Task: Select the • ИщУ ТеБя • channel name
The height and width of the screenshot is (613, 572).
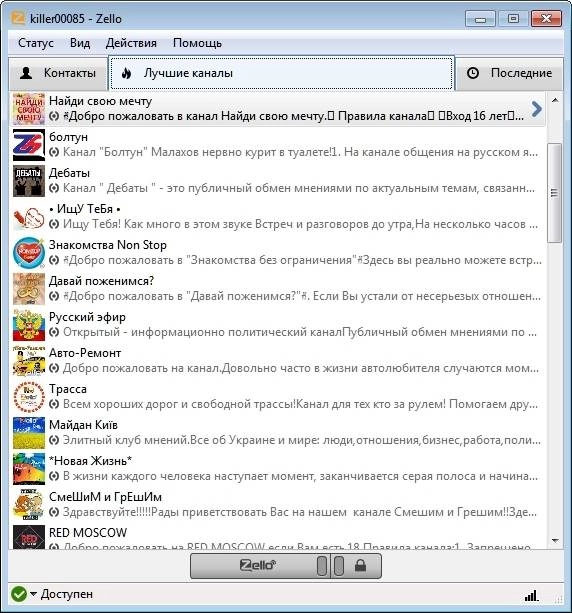Action: [84, 209]
